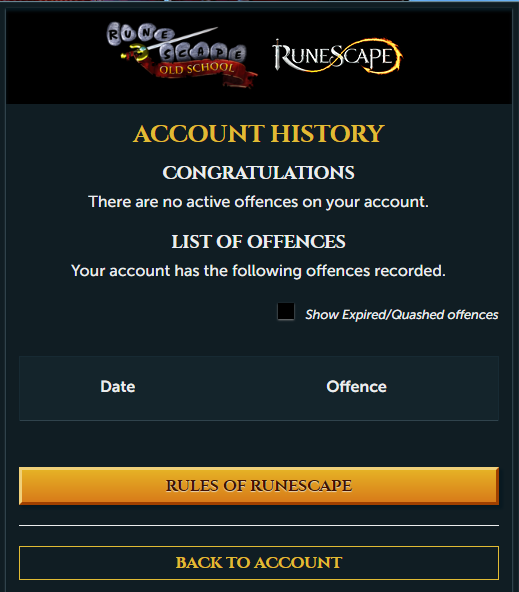The image size is (519, 592).
Task: Sort by the Offence column header
Action: tap(356, 387)
